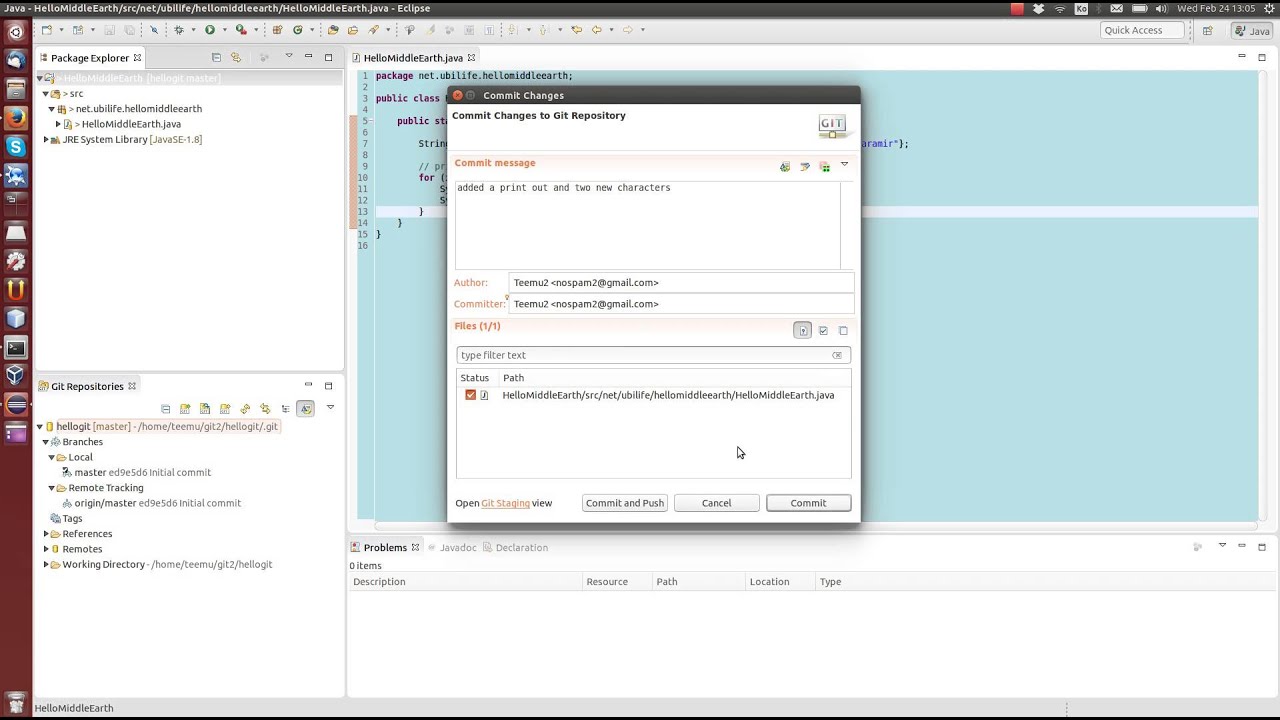Select the origin/master remote tracking branch
Viewport: 1280px width, 720px height.
click(150, 503)
